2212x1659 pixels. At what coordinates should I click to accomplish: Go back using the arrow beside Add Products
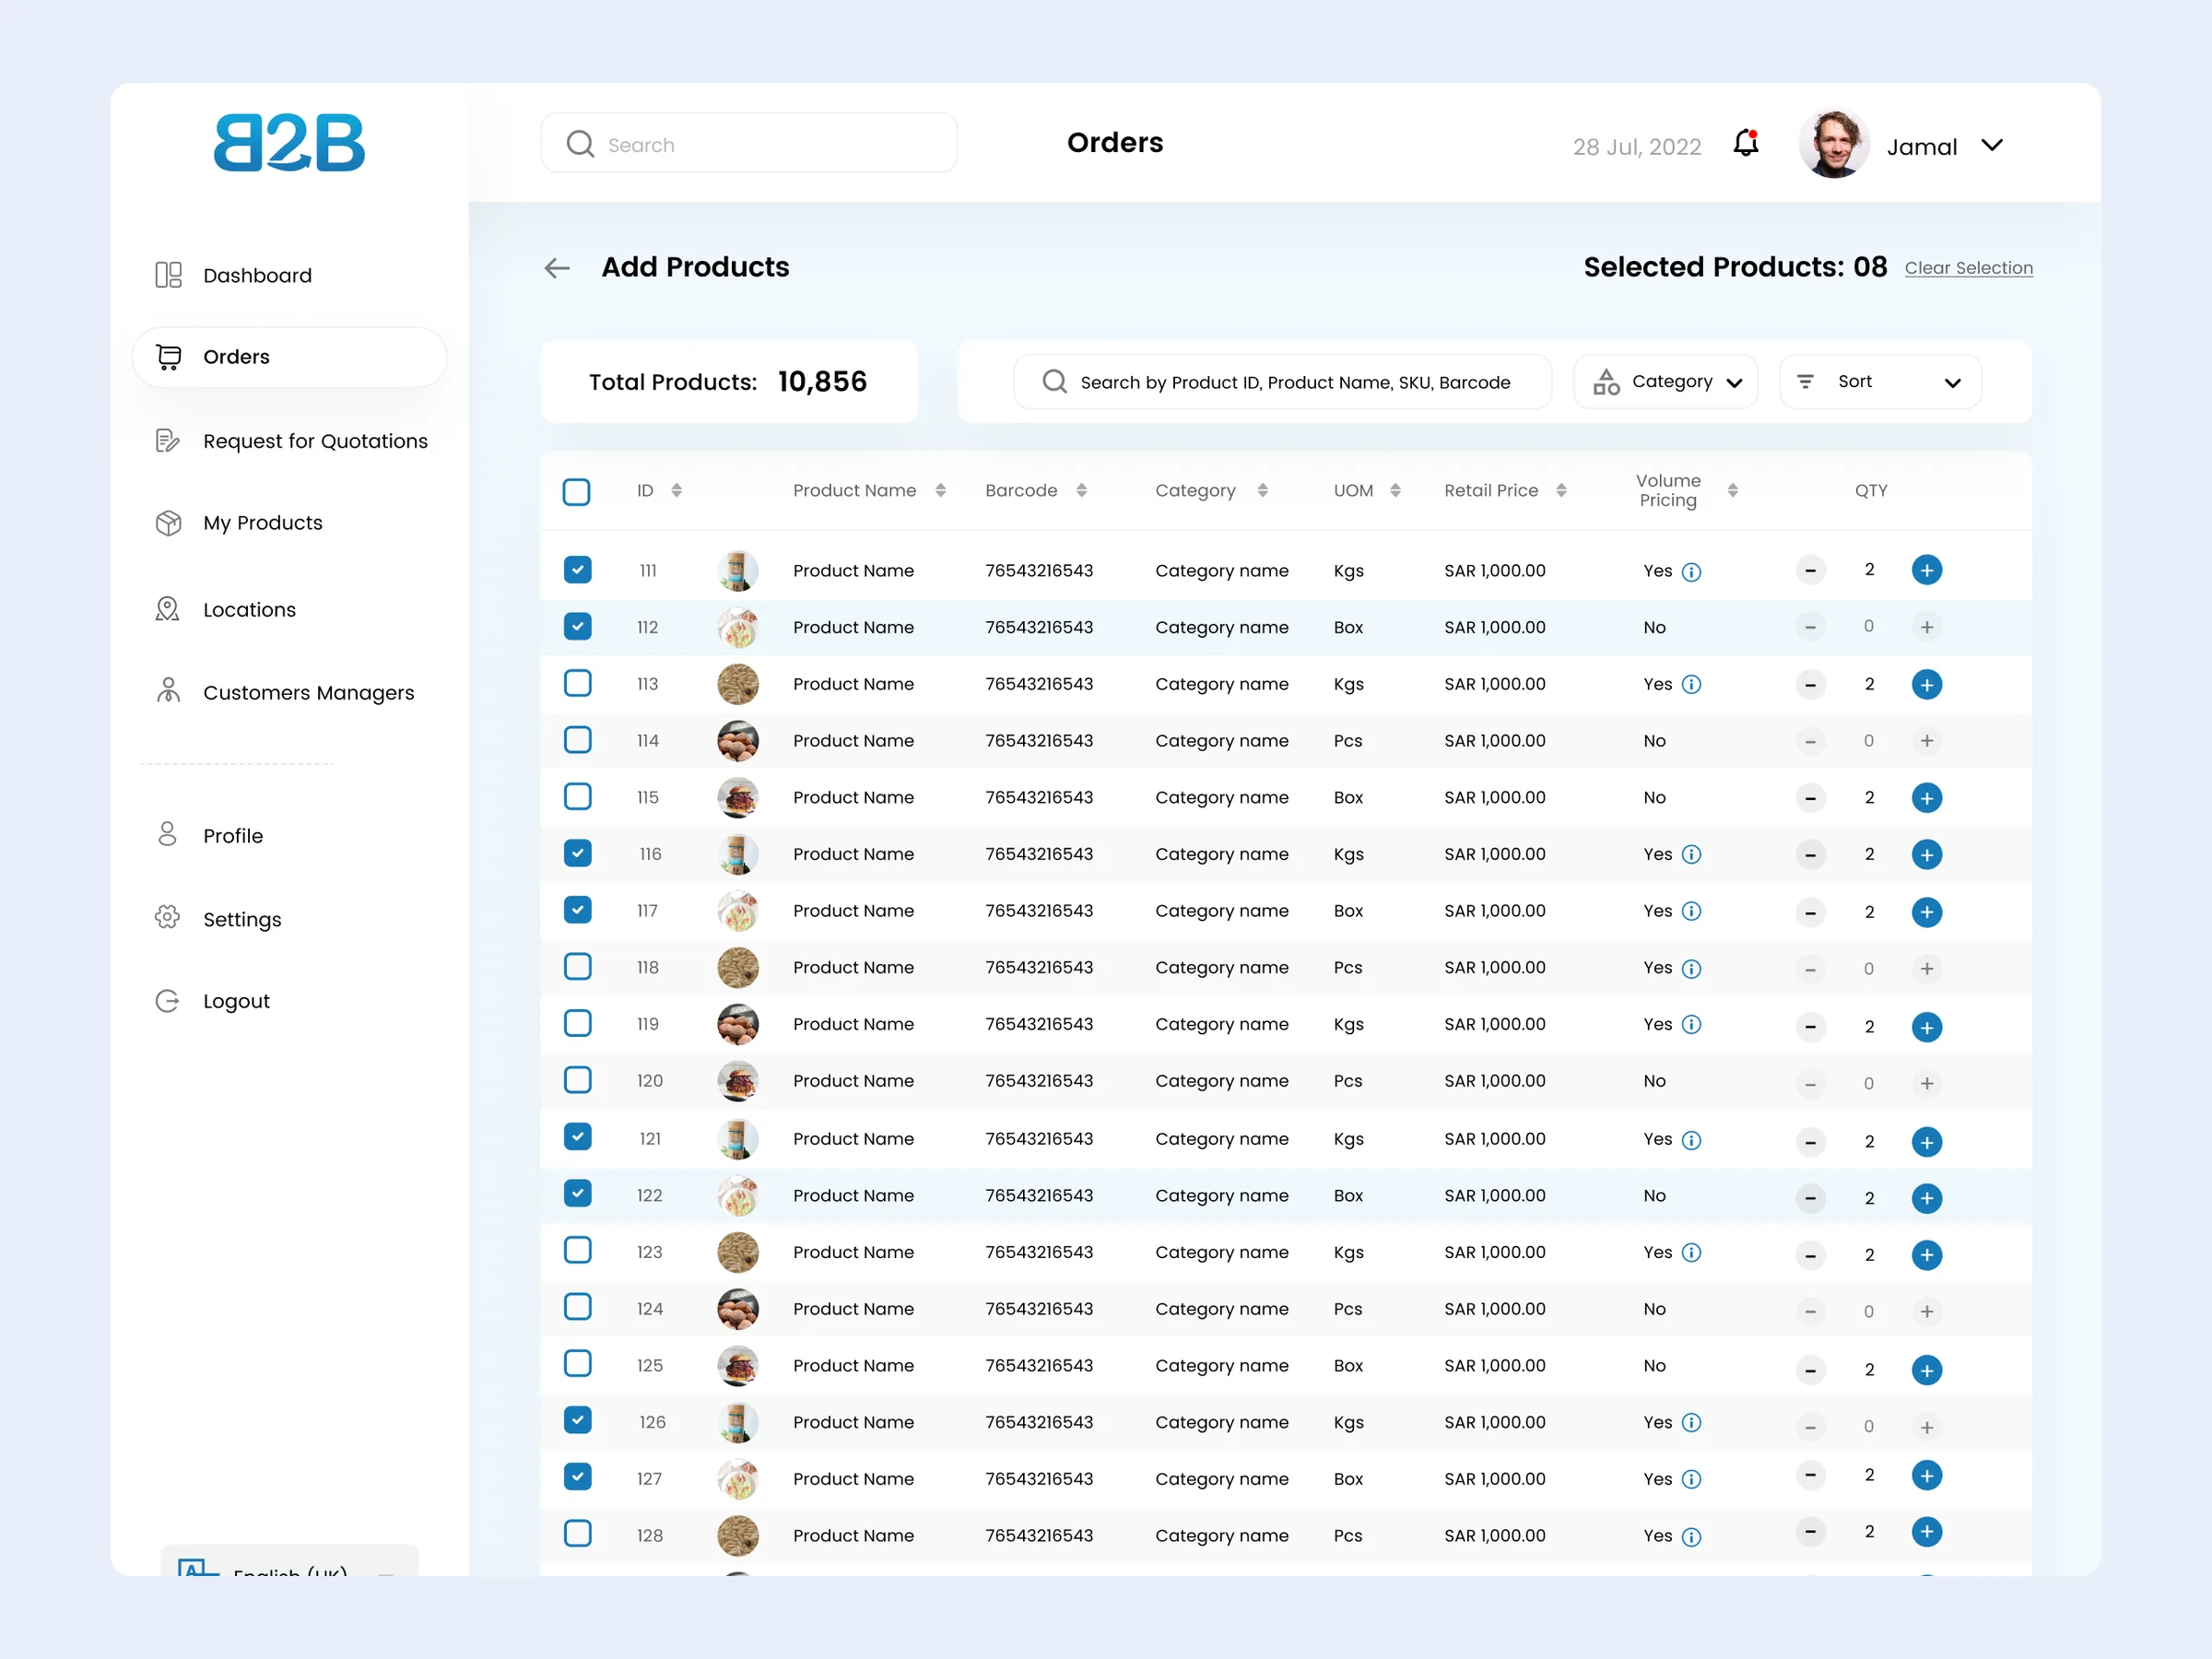[x=557, y=268]
